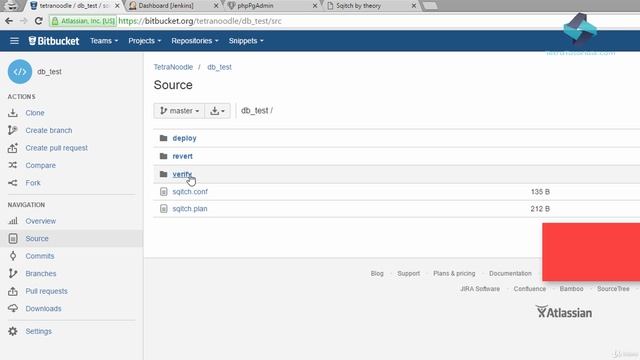This screenshot has height=360, width=640.
Task: Click the Overview chart icon
Action: 13,221
